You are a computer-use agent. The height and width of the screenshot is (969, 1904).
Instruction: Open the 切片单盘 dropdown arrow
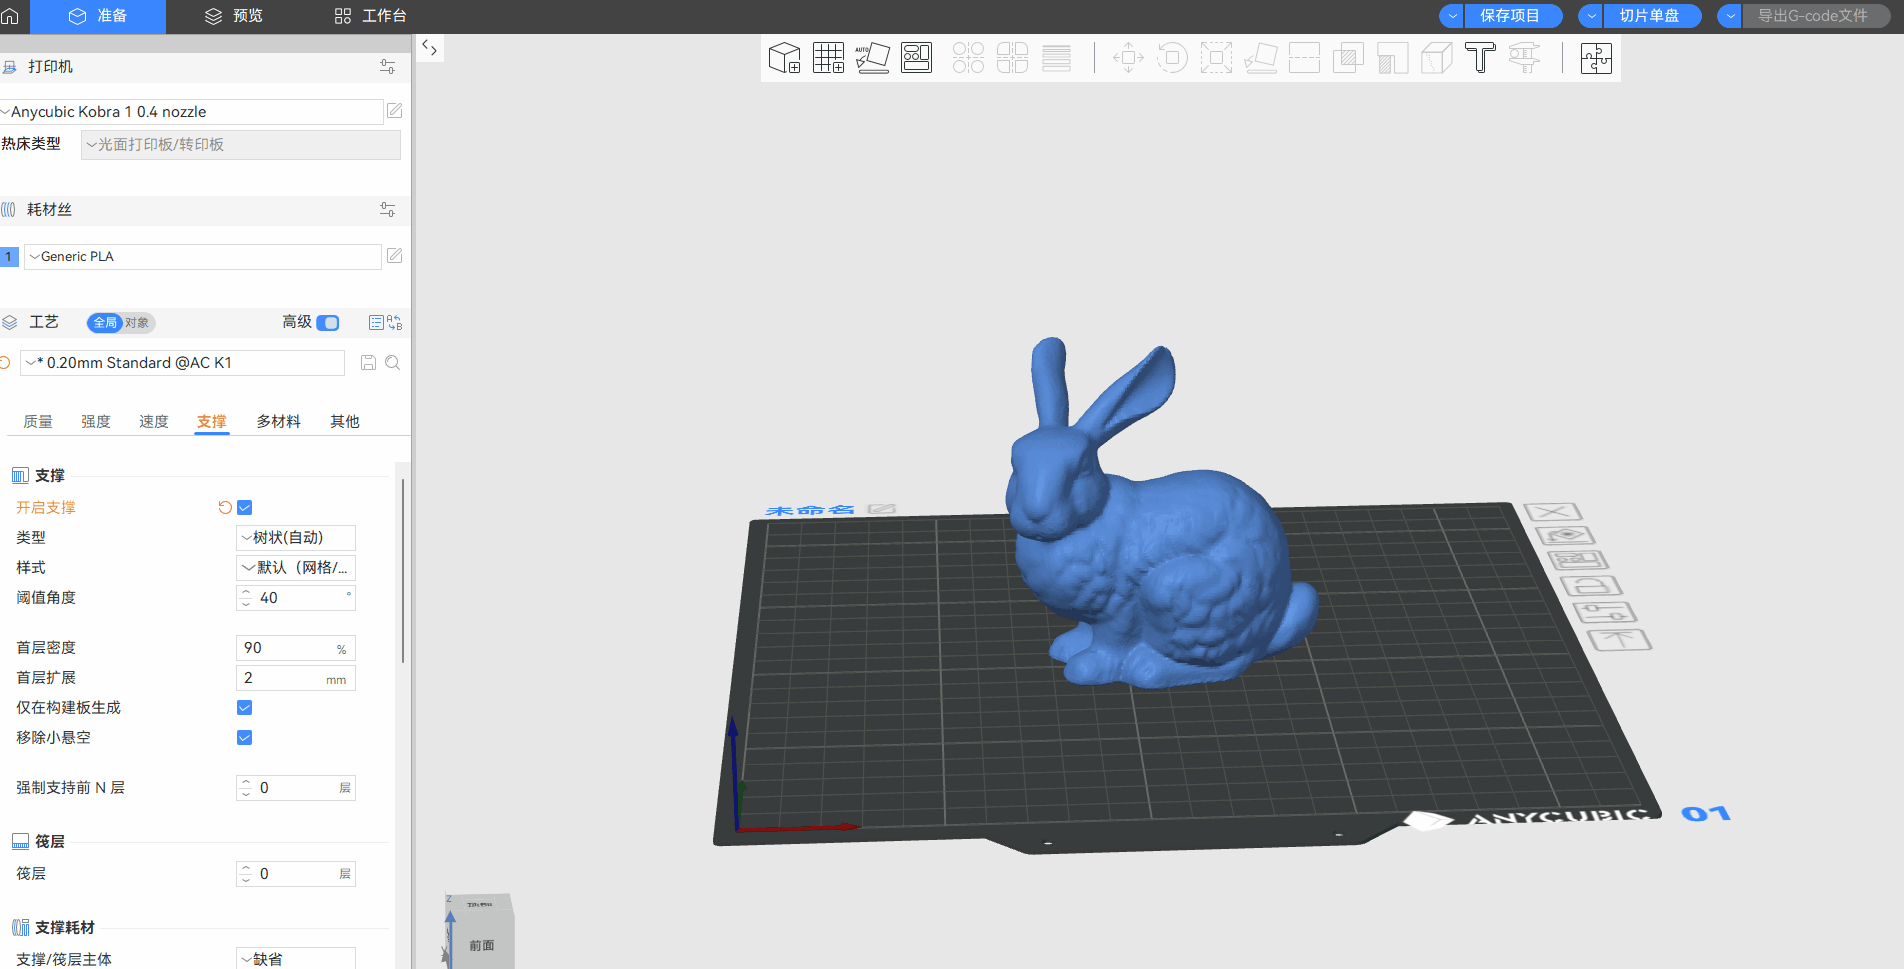click(1591, 16)
